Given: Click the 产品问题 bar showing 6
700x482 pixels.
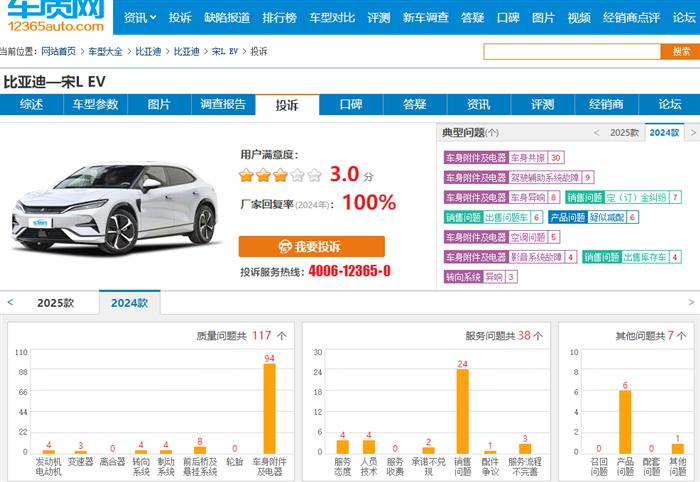Looking at the screenshot, I should [x=625, y=422].
